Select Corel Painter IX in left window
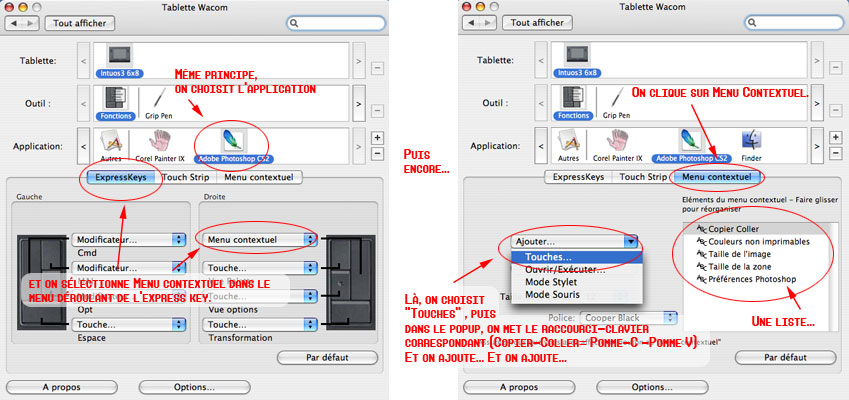Image resolution: width=849 pixels, height=400 pixels. pyautogui.click(x=160, y=146)
